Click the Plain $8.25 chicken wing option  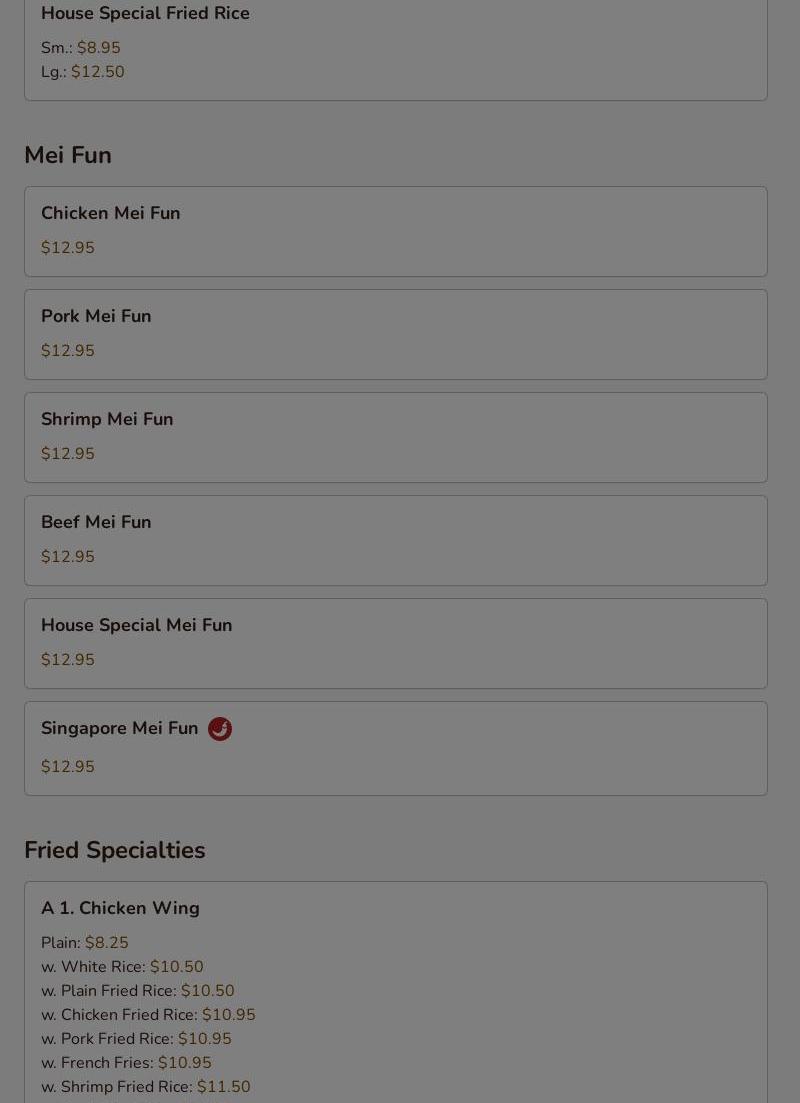[85, 943]
